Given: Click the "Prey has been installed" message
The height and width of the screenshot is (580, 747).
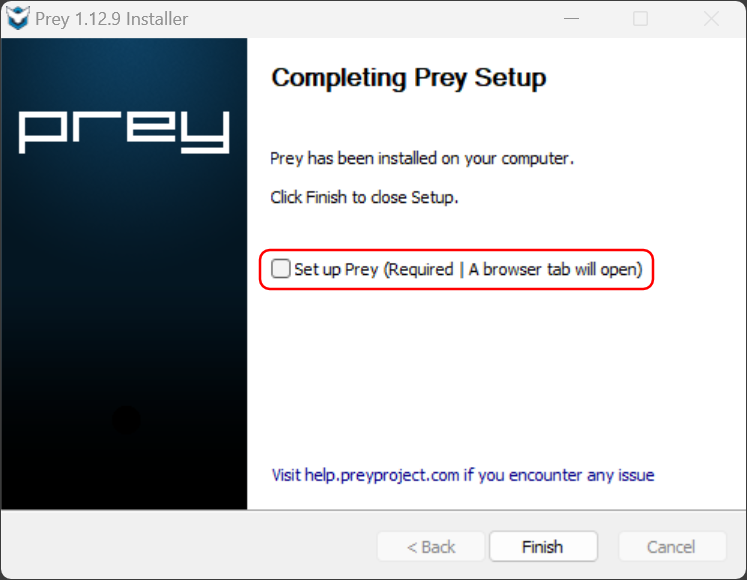Looking at the screenshot, I should click(422, 159).
